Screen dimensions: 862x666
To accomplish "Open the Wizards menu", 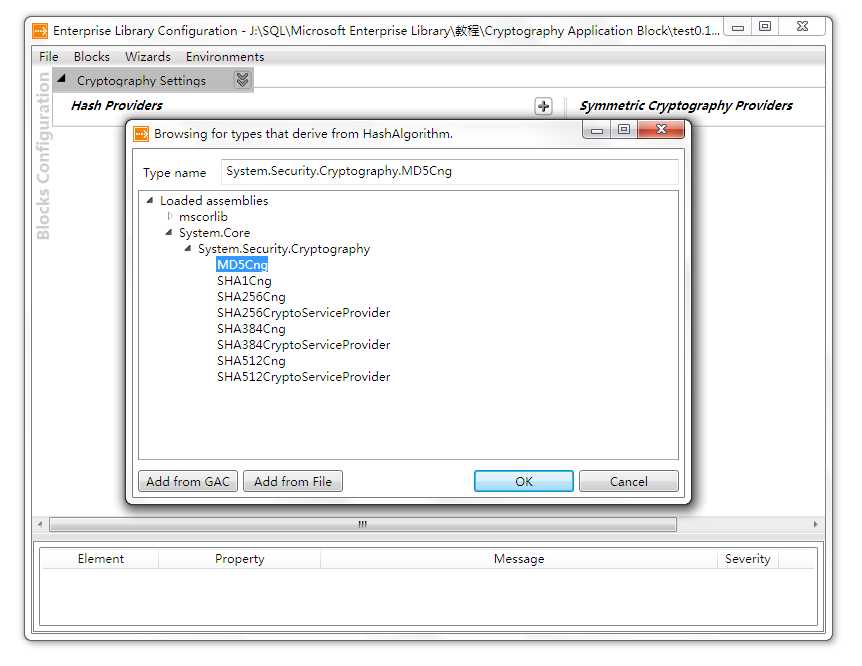I will (x=148, y=57).
